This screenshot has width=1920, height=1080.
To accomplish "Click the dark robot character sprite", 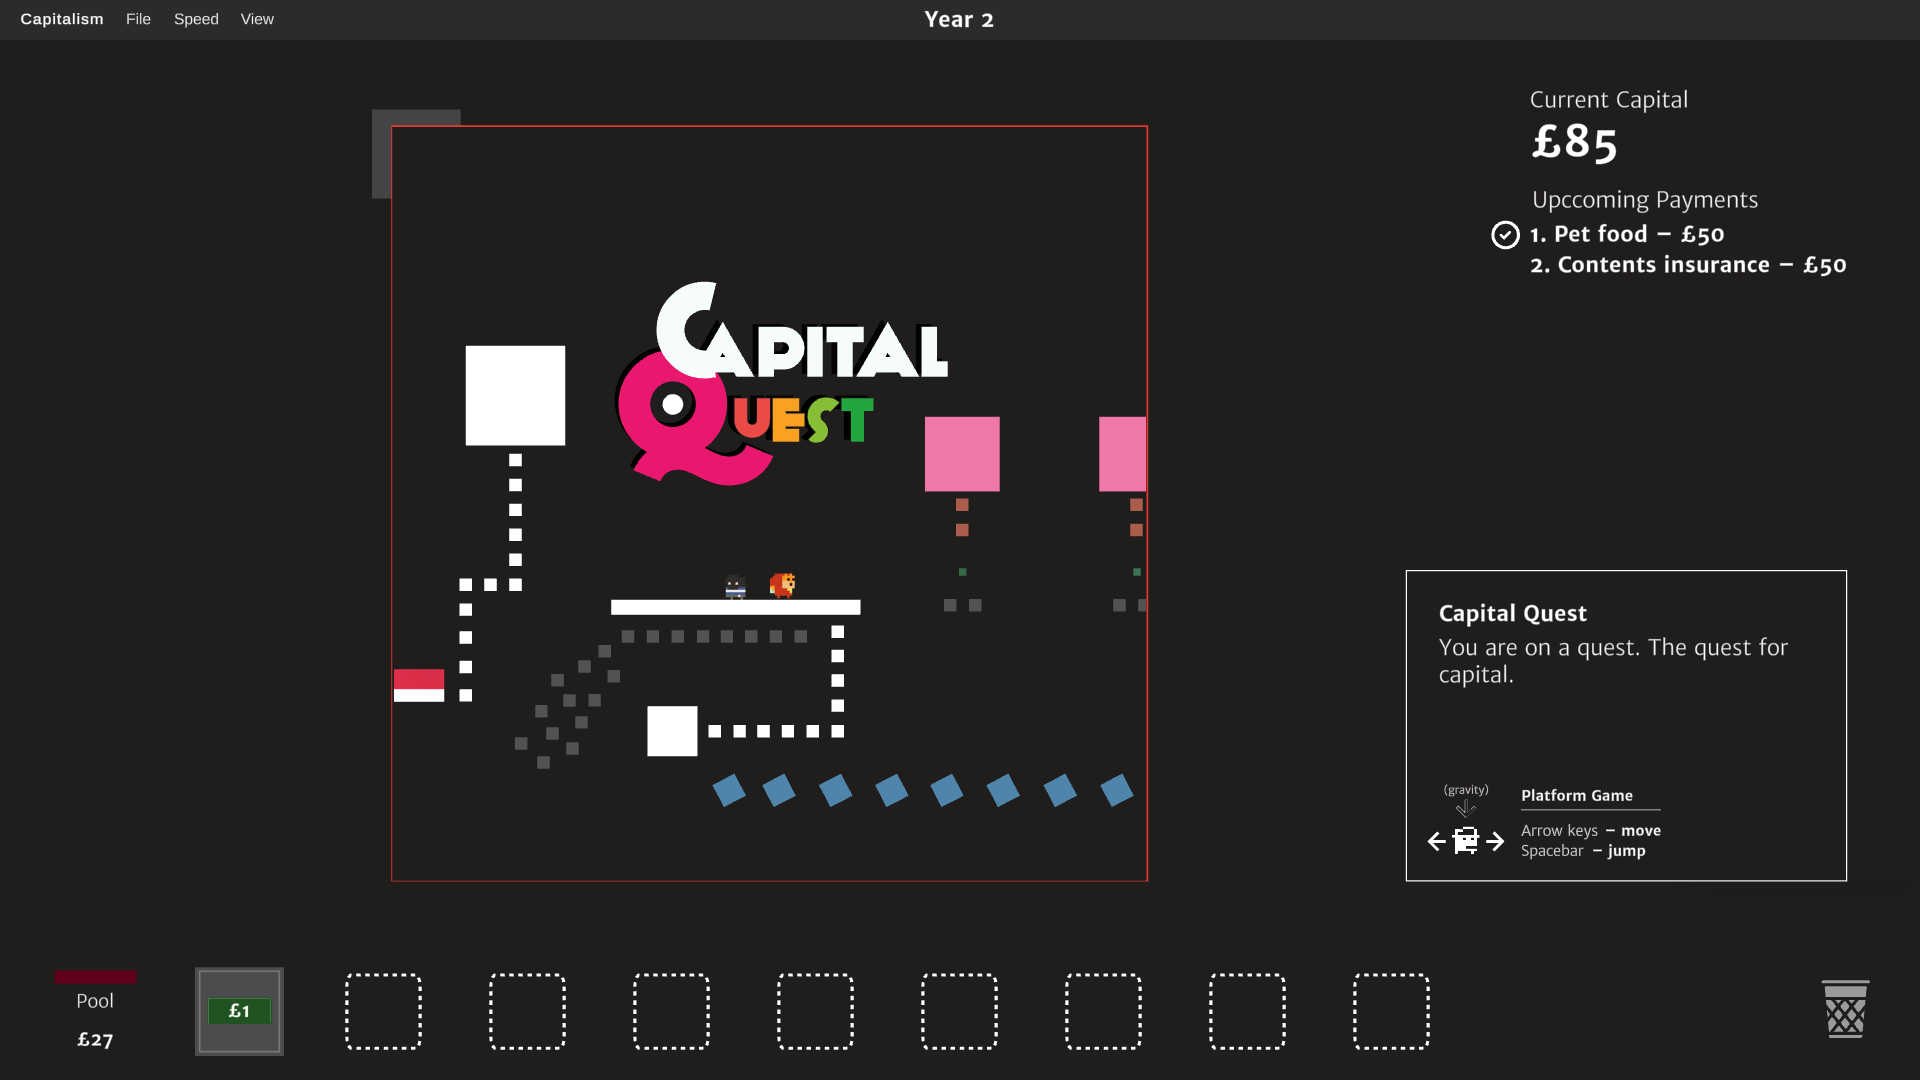I will tap(735, 587).
